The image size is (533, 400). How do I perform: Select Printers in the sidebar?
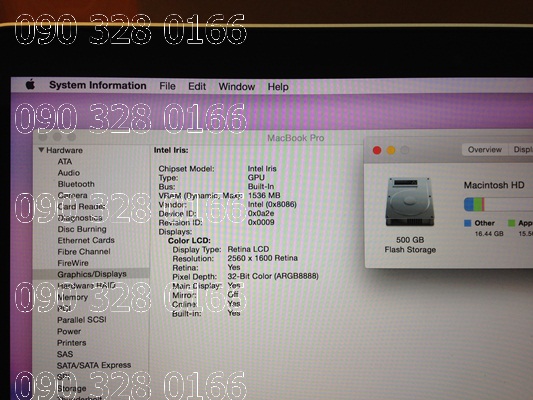point(71,343)
